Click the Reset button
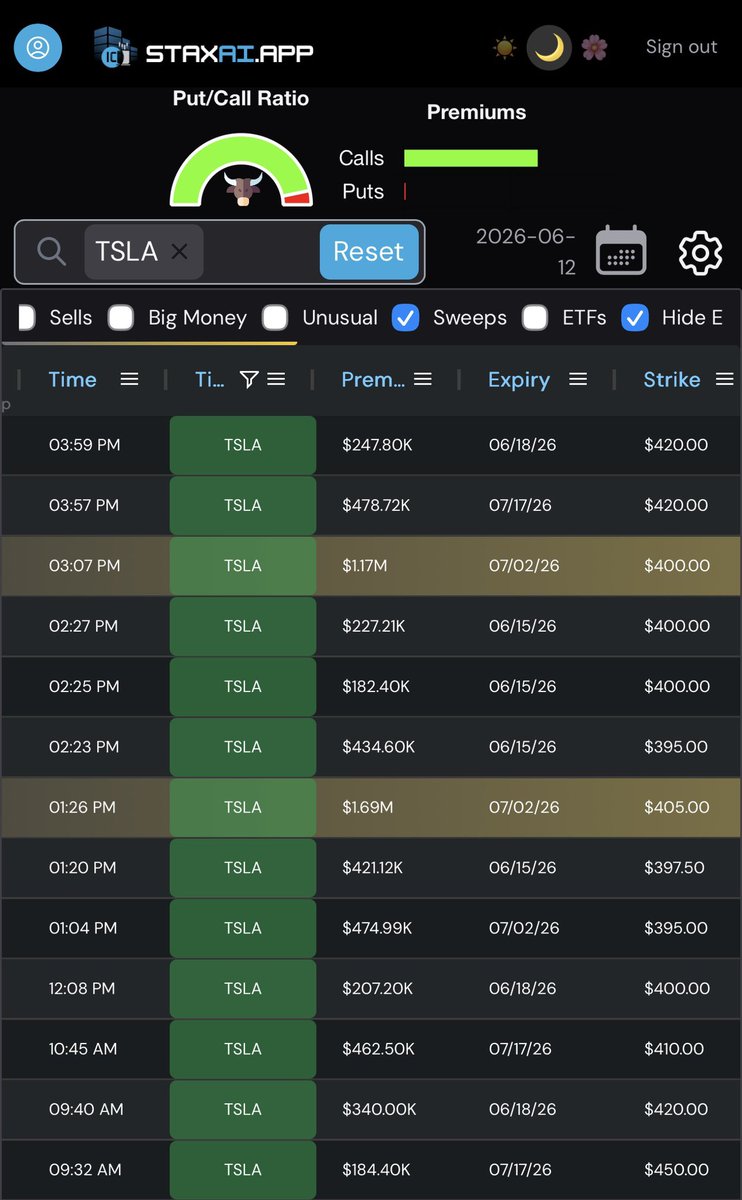The height and width of the screenshot is (1200, 742). coord(368,252)
